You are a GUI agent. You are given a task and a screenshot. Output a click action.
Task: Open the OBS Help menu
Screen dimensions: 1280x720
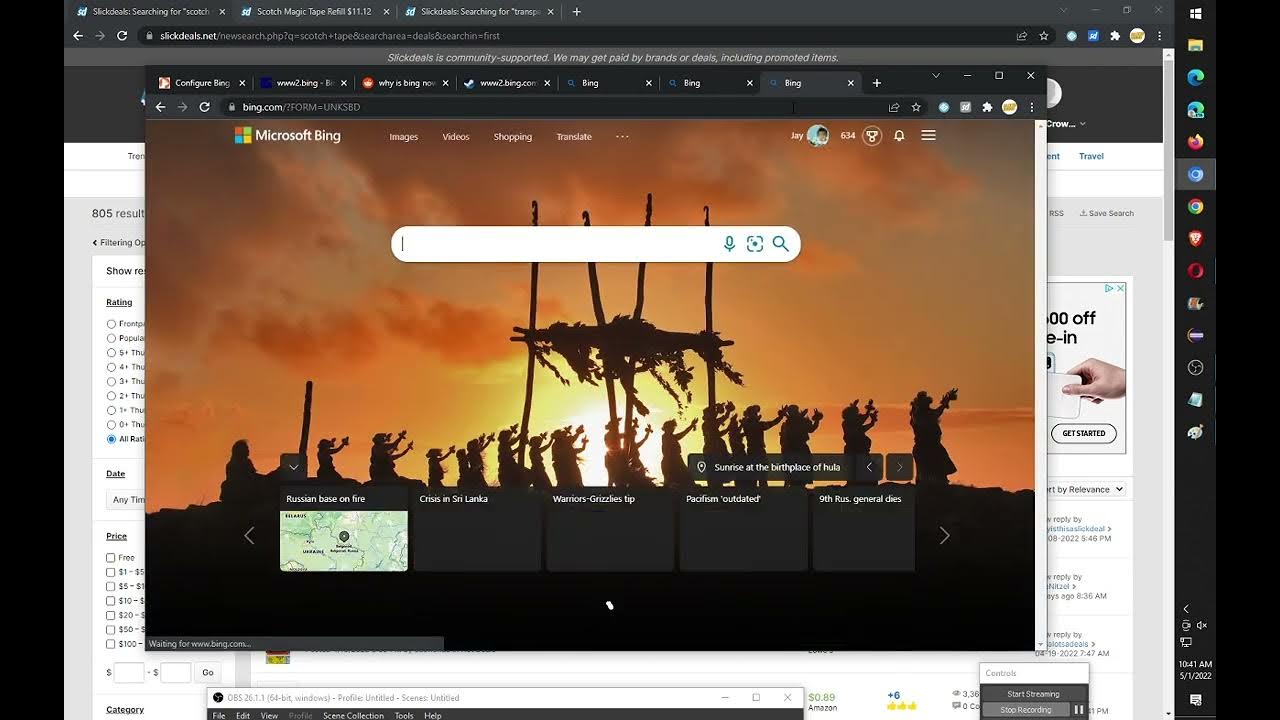(x=432, y=715)
